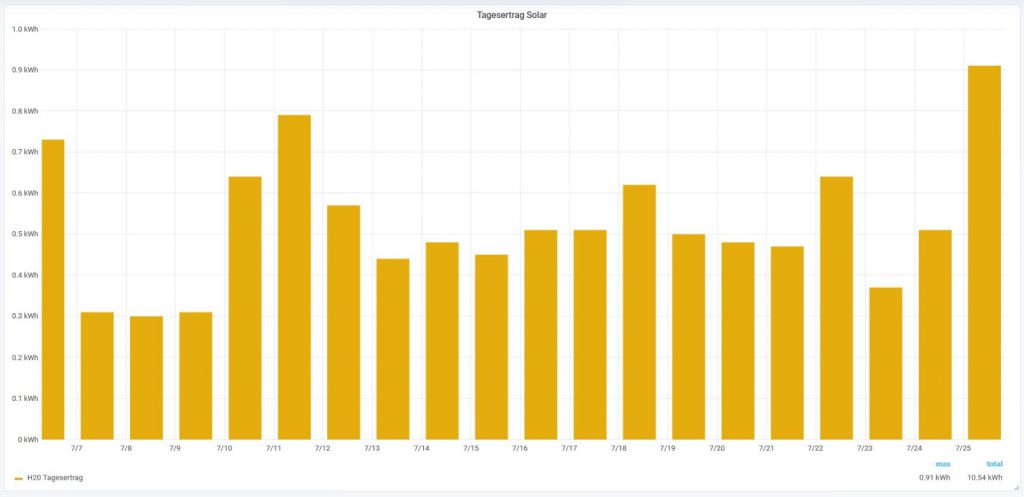Click the 7/16 x-axis date label

(x=519, y=448)
